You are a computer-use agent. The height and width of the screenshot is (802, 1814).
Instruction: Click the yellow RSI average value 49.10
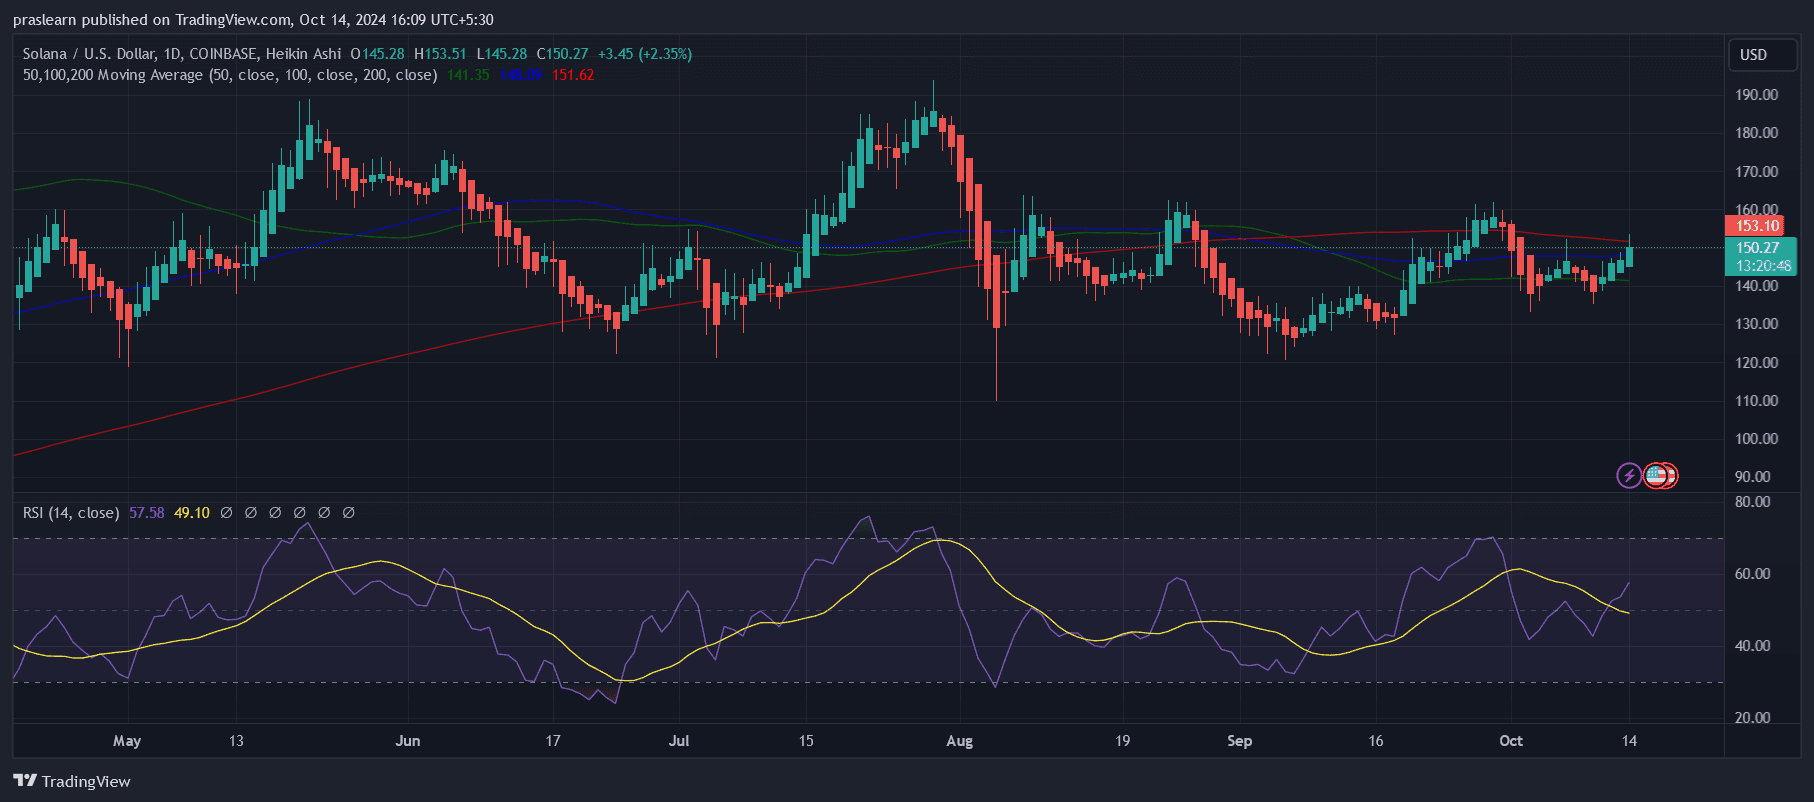[x=192, y=513]
